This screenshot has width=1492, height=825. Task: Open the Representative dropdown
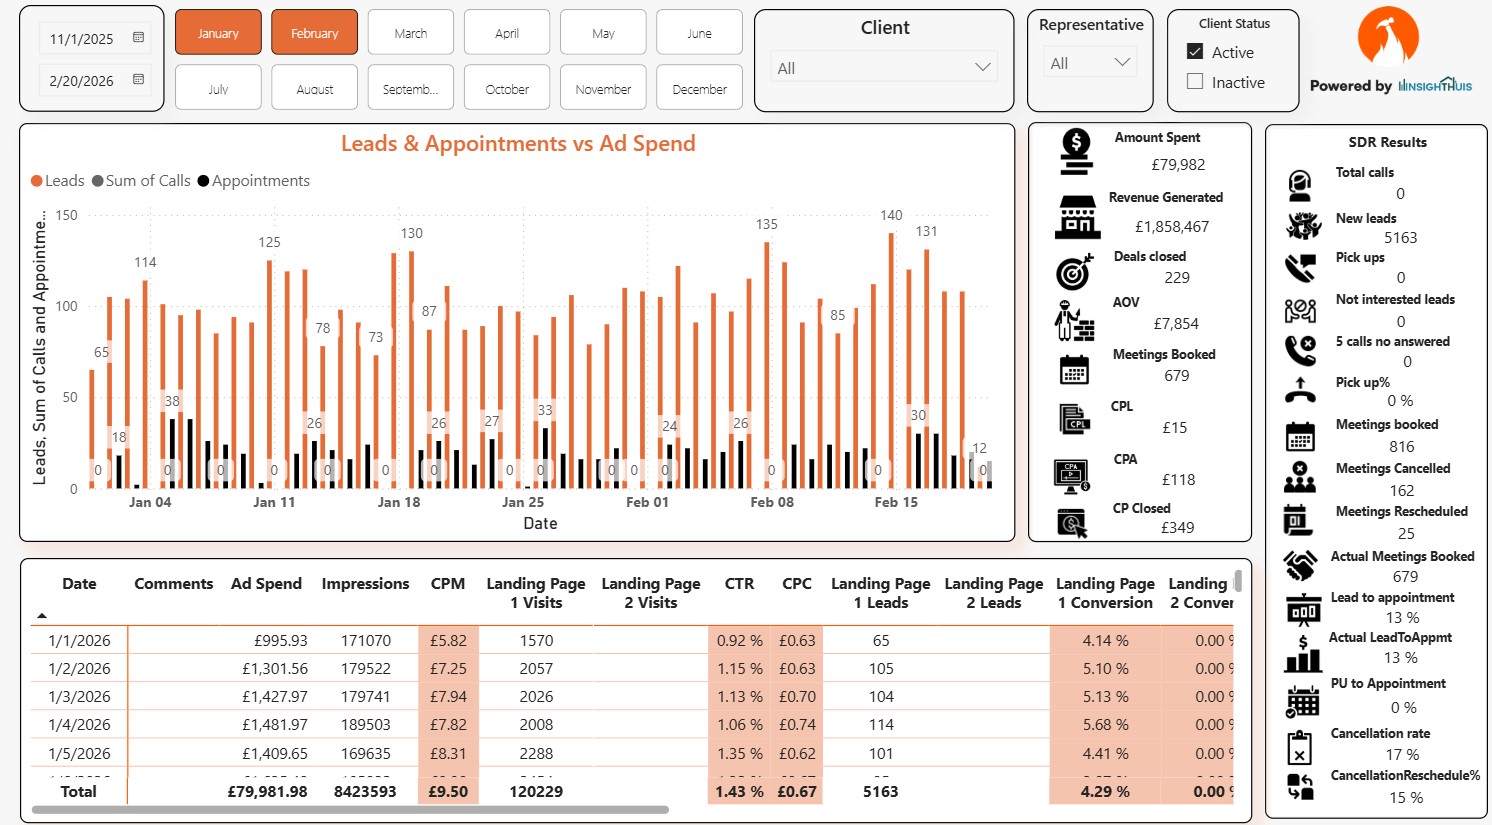pyautogui.click(x=1090, y=62)
